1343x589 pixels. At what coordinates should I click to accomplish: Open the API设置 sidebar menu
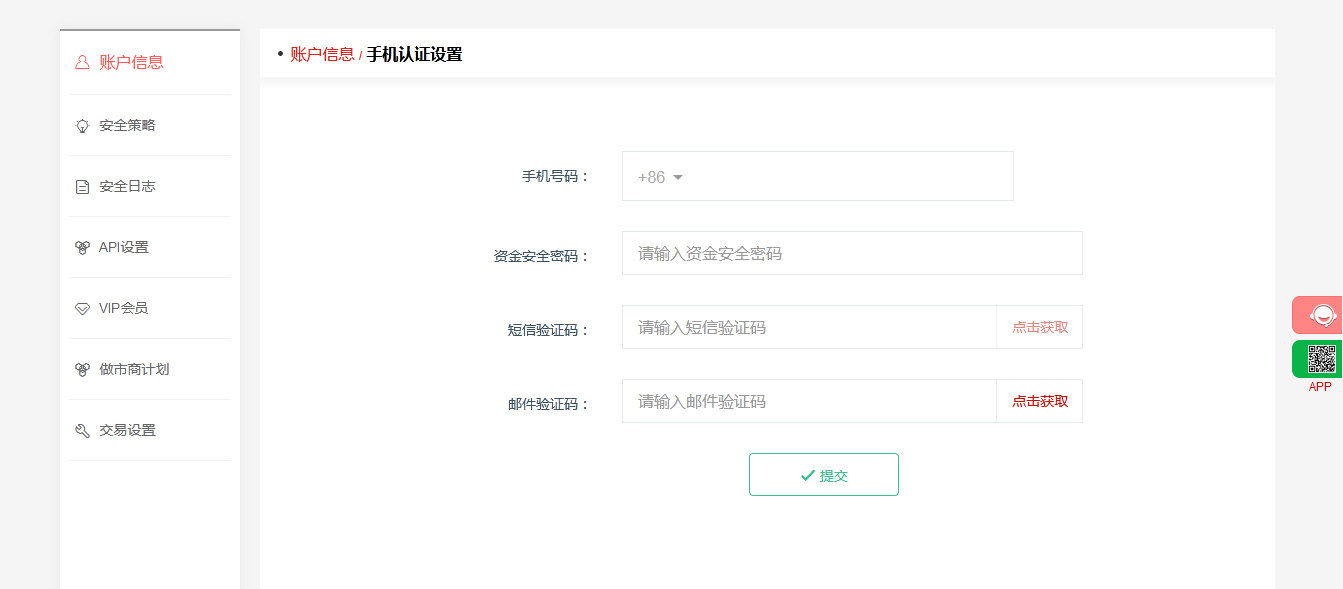tap(150, 248)
